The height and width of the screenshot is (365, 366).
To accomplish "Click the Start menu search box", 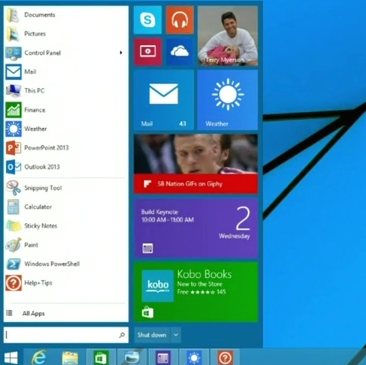I will (x=66, y=335).
